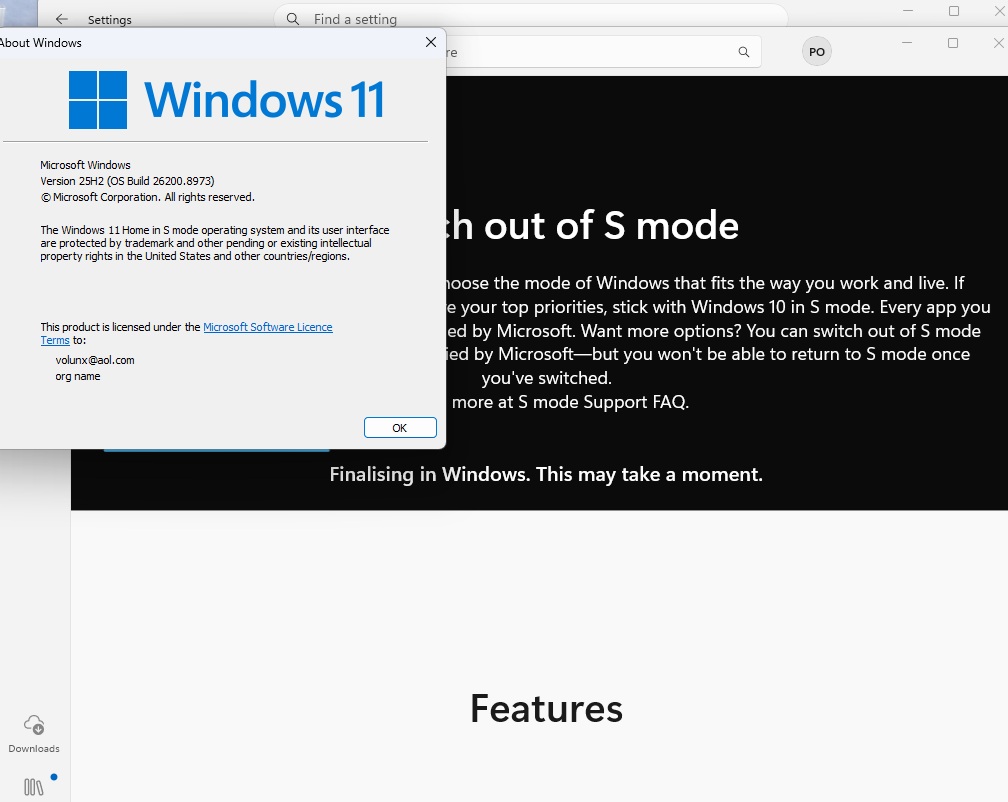Click the Version 25H2 build text
The height and width of the screenshot is (802, 1008).
point(127,181)
